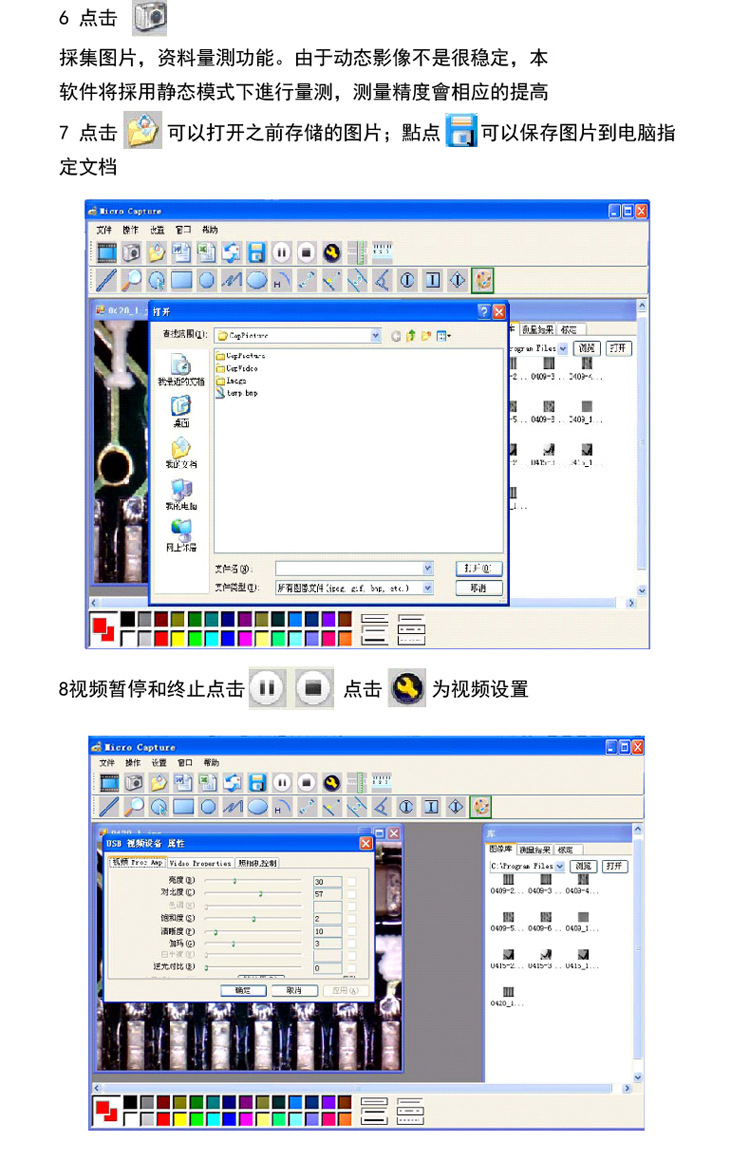
Task: Select magnifier tool in window with 打开 dialog
Action: tap(132, 280)
